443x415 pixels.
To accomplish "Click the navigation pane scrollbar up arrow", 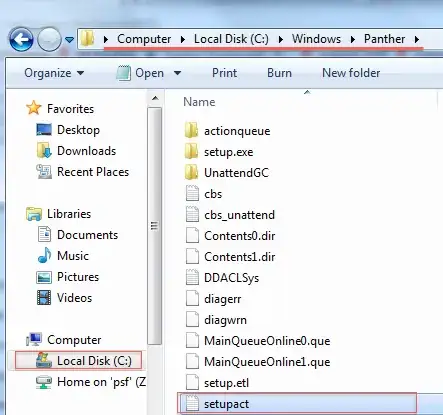I will click(x=155, y=98).
